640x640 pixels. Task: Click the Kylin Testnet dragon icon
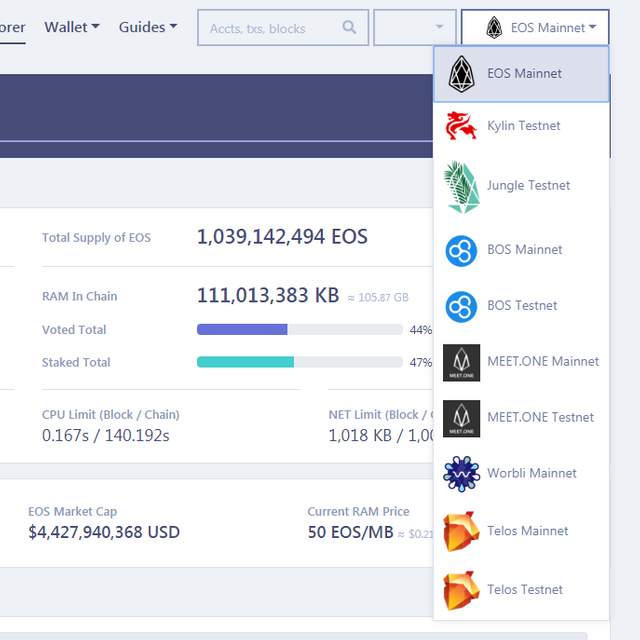tap(461, 126)
